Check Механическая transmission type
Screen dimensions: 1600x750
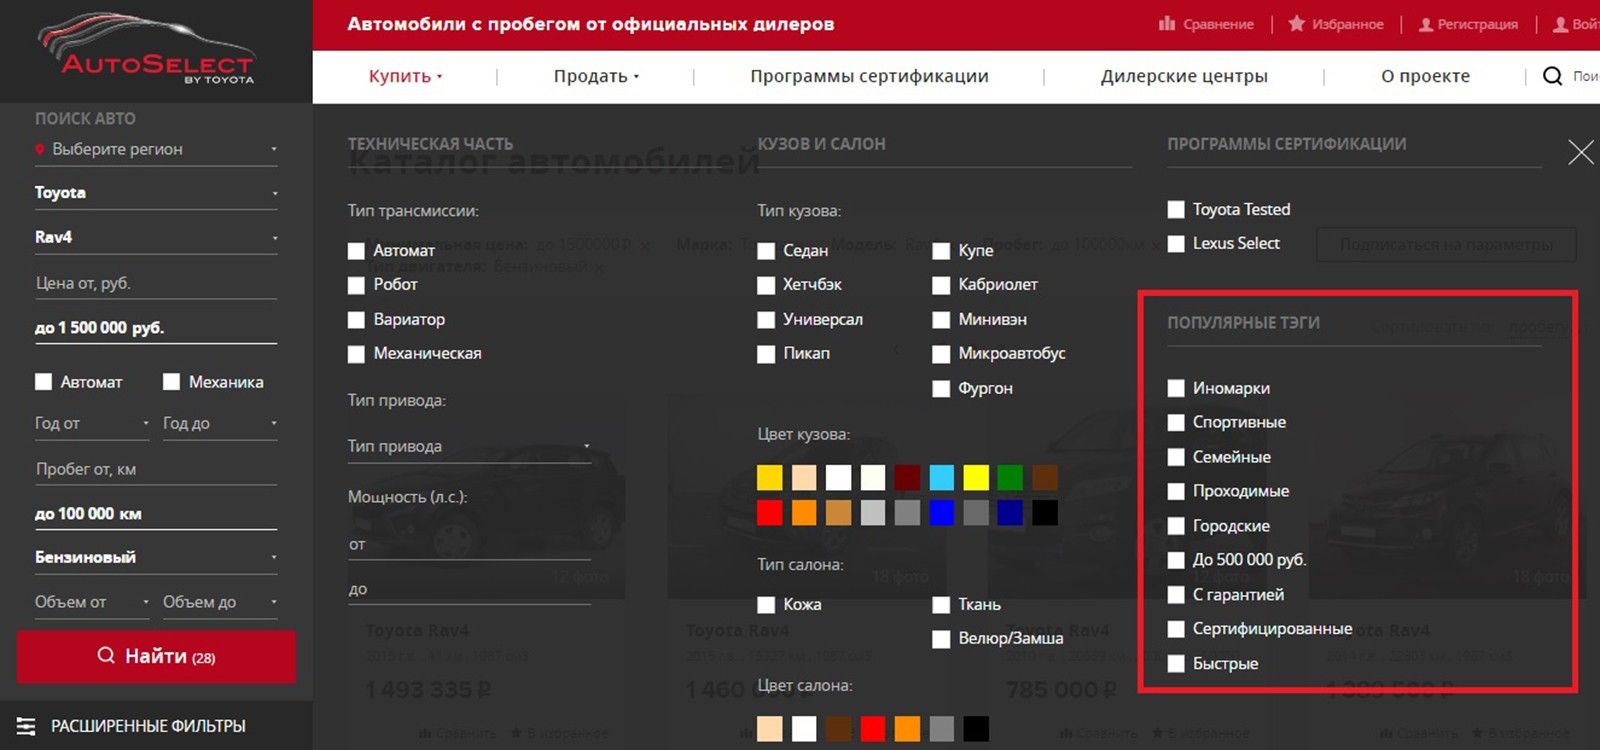pos(356,354)
